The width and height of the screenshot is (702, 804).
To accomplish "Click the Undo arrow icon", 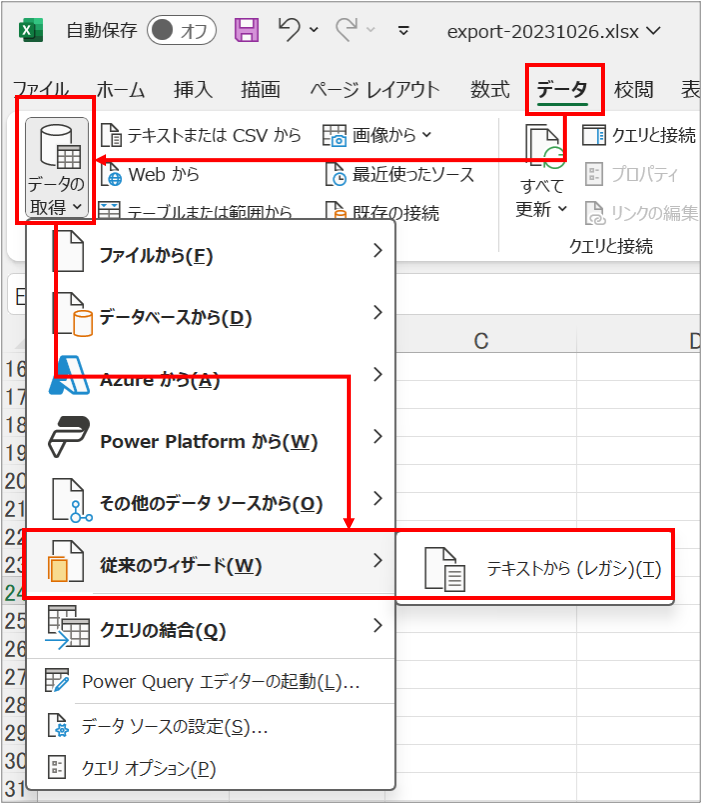I will tap(289, 30).
